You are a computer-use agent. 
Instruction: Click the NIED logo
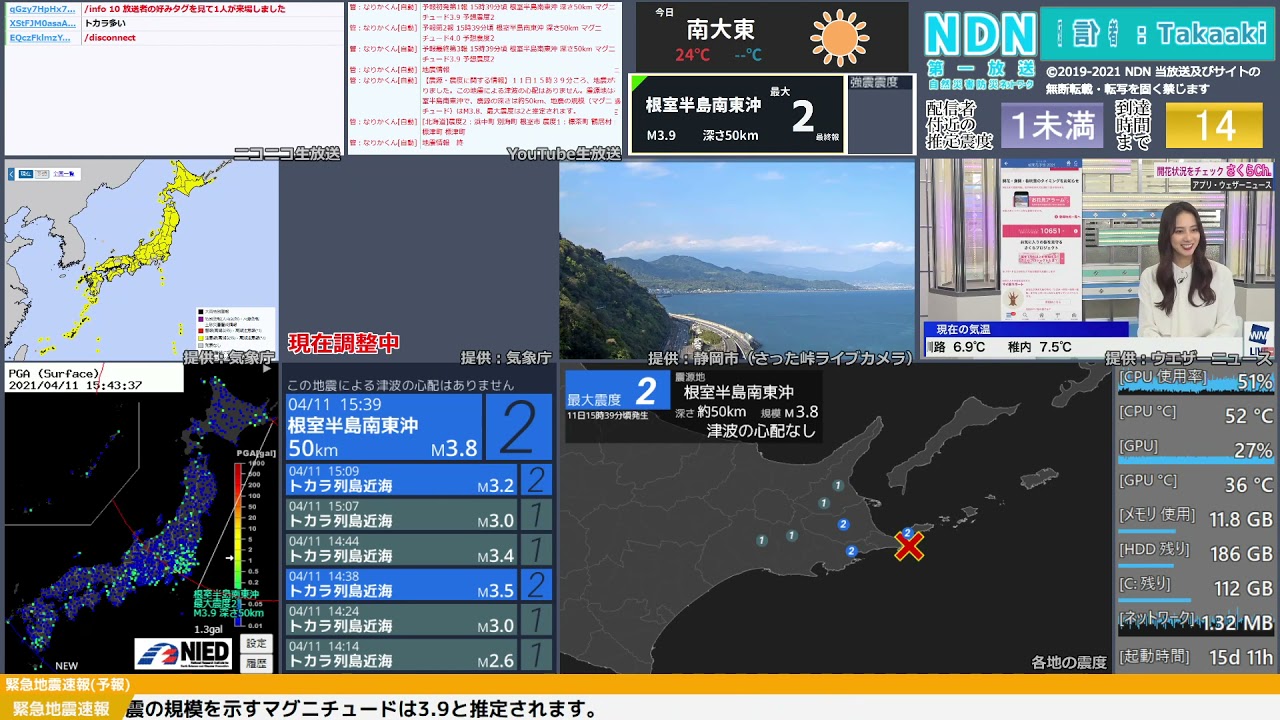183,654
